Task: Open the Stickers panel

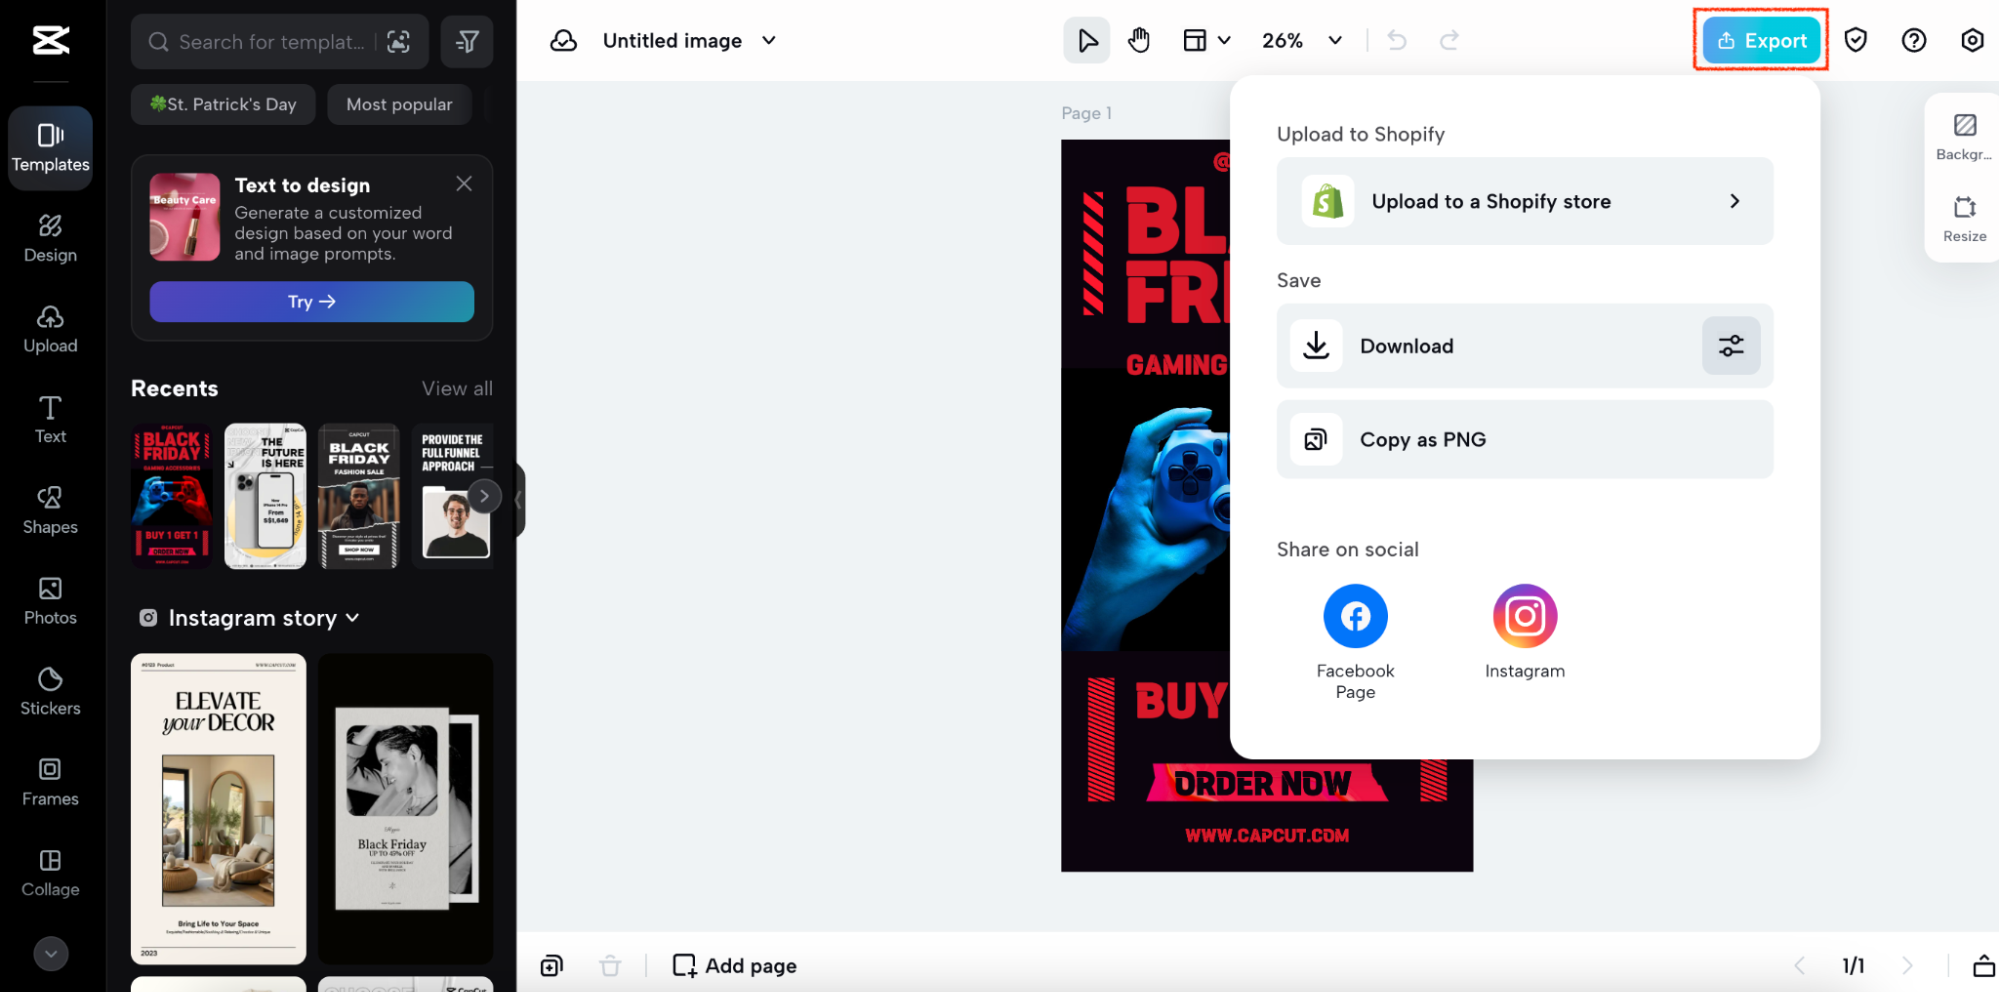Action: tap(51, 692)
